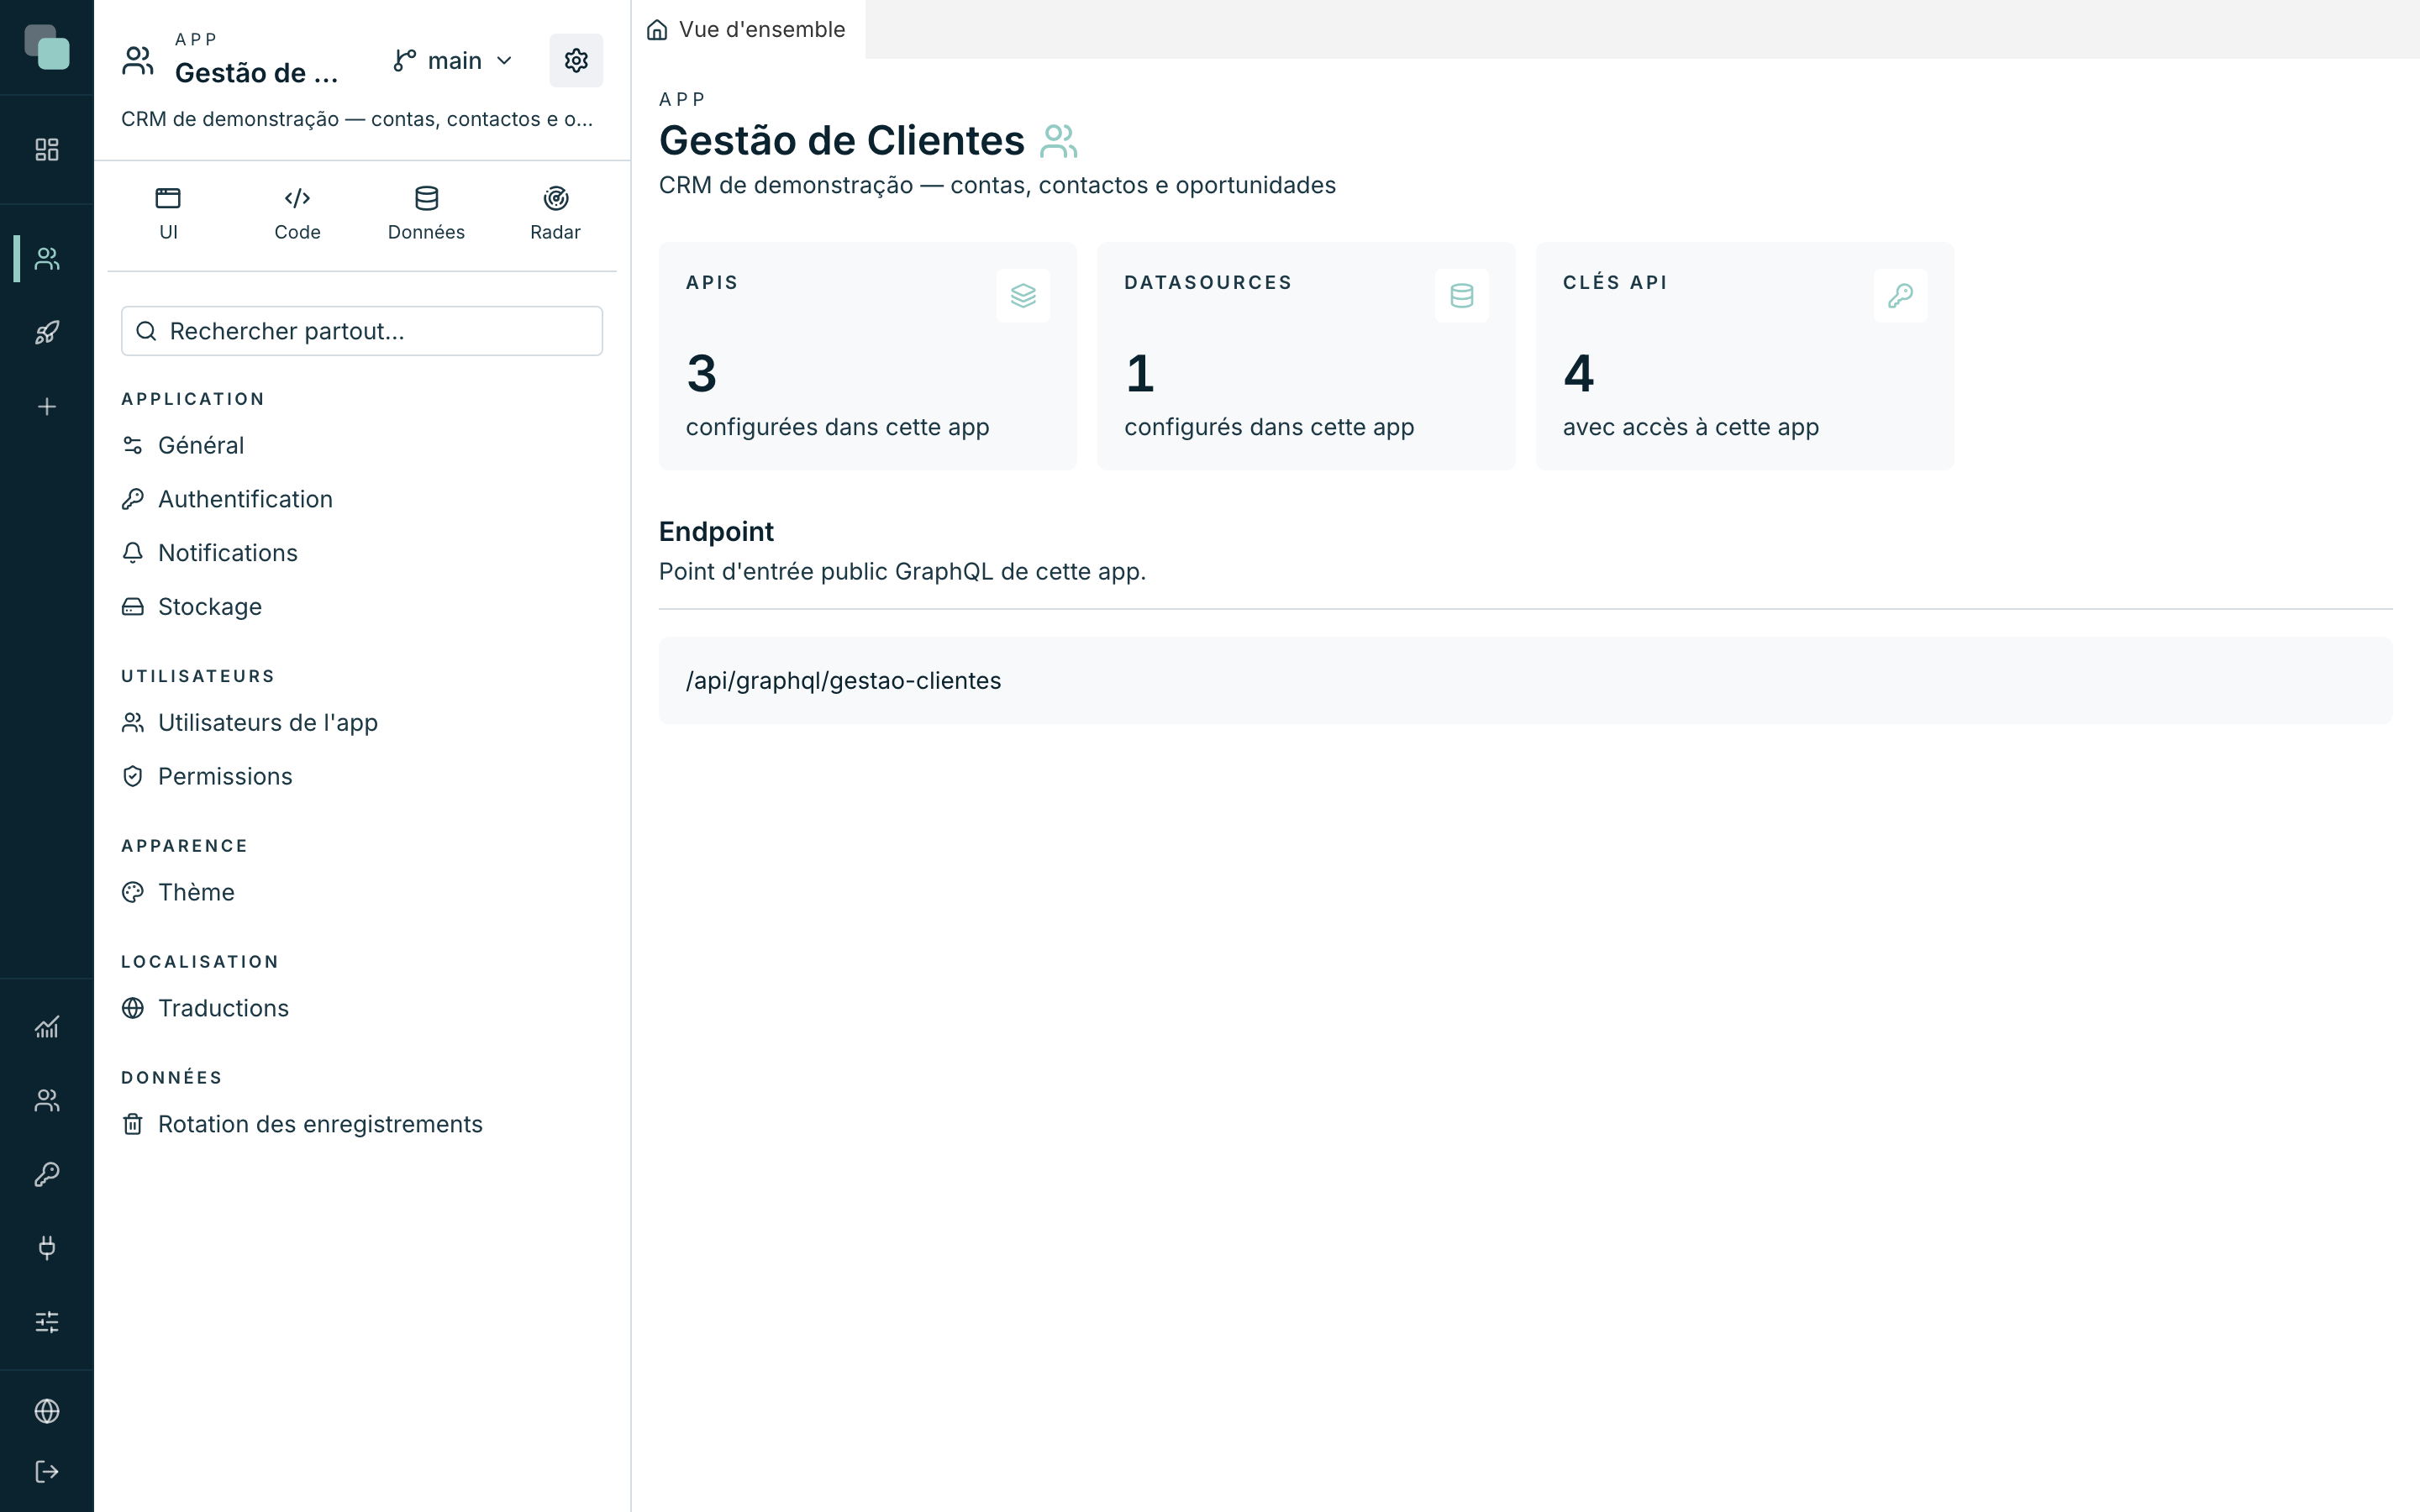Screen dimensions: 2420x1512
Task: Switch to the UI section
Action: [x=168, y=214]
